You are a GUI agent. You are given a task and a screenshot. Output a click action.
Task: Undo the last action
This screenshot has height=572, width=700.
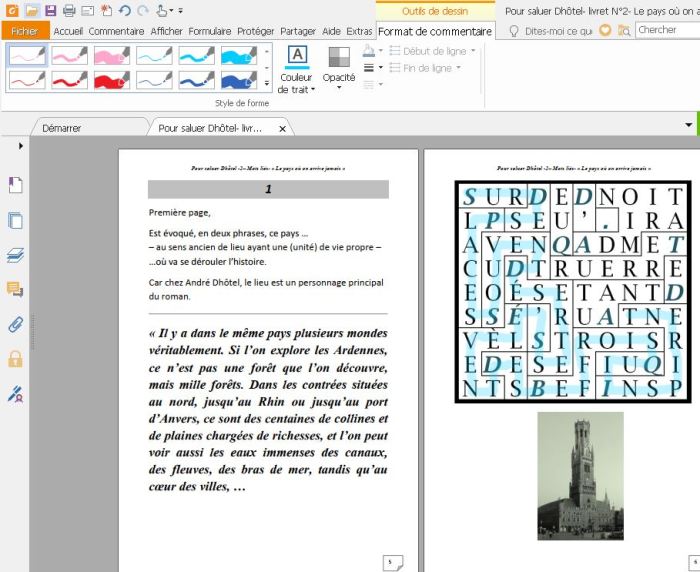pyautogui.click(x=125, y=10)
